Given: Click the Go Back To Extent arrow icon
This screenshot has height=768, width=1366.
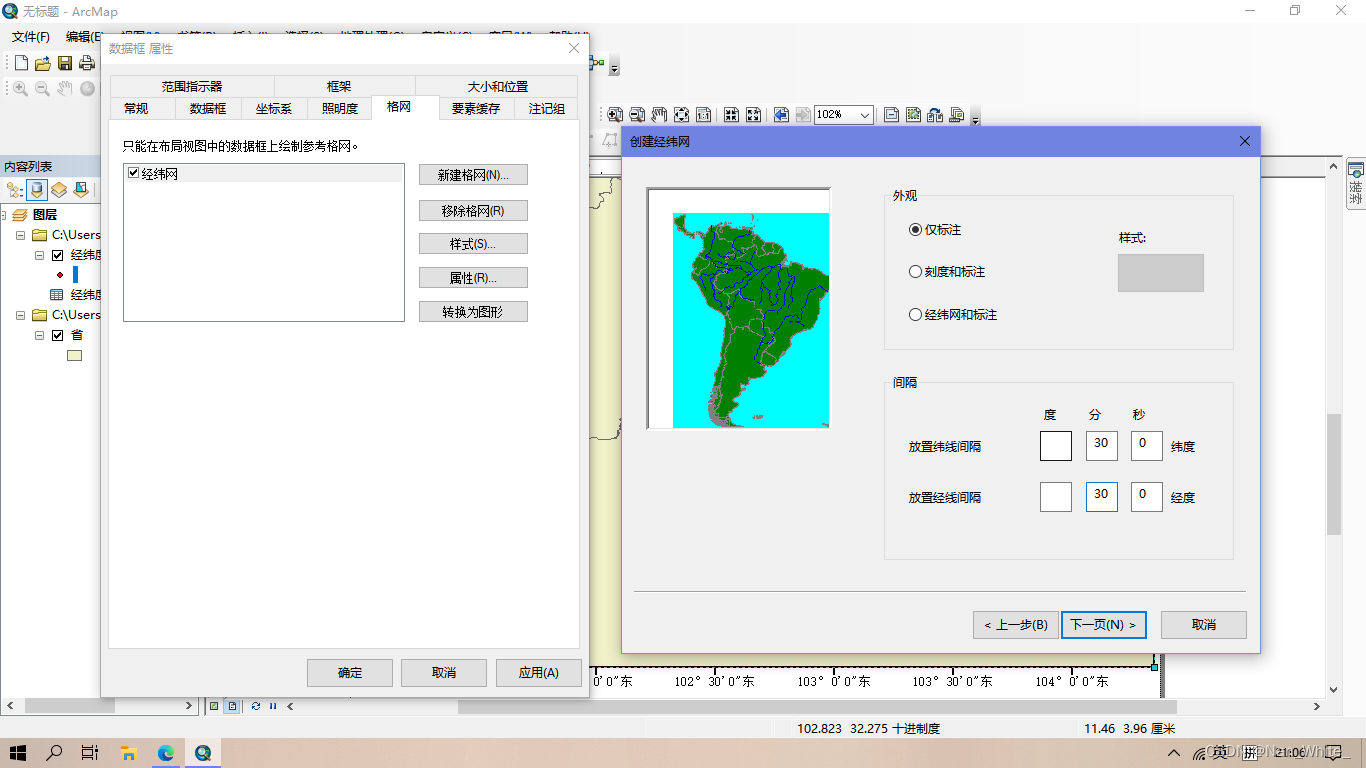Looking at the screenshot, I should pos(781,114).
